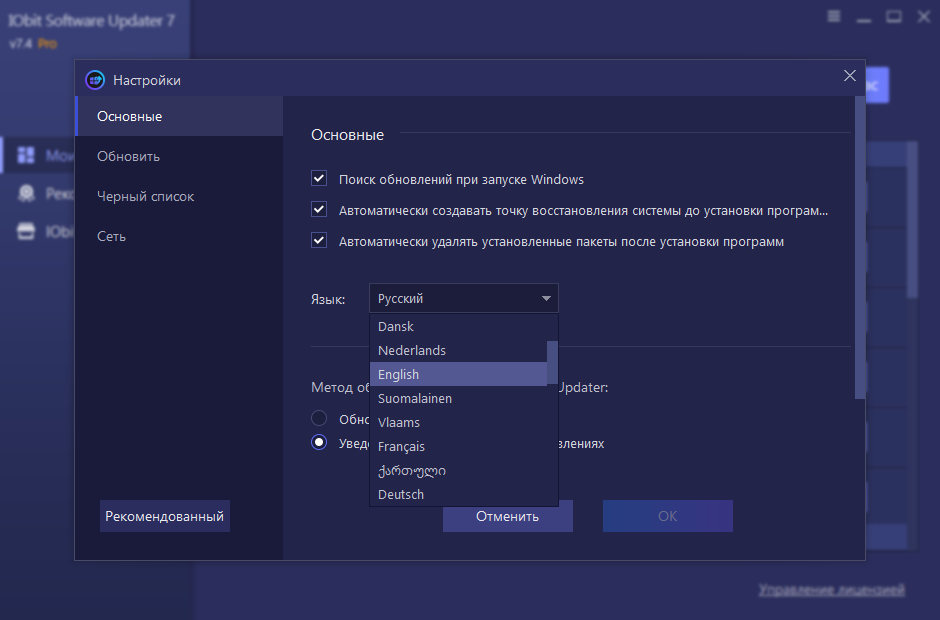Click the IObit Updater logo in Settings title

click(x=95, y=80)
